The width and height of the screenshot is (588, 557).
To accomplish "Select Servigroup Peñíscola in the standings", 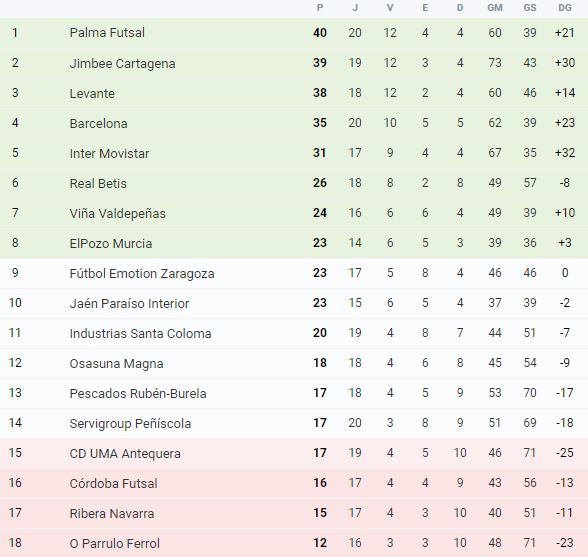I will (x=130, y=423).
